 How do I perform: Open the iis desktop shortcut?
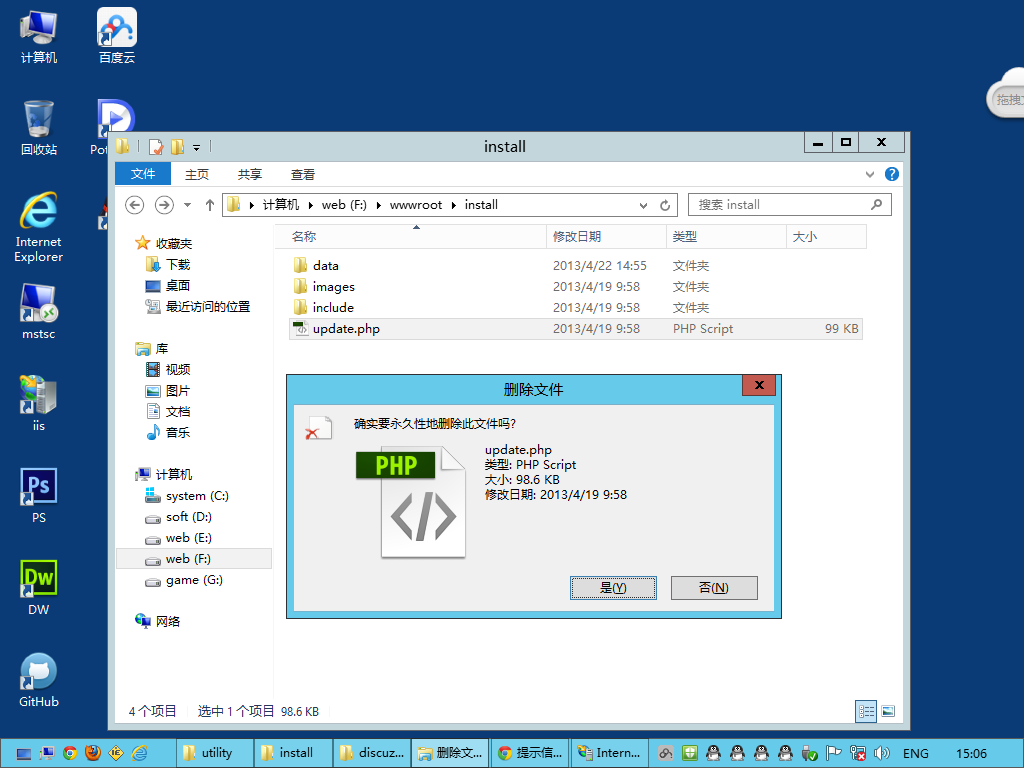click(x=39, y=404)
